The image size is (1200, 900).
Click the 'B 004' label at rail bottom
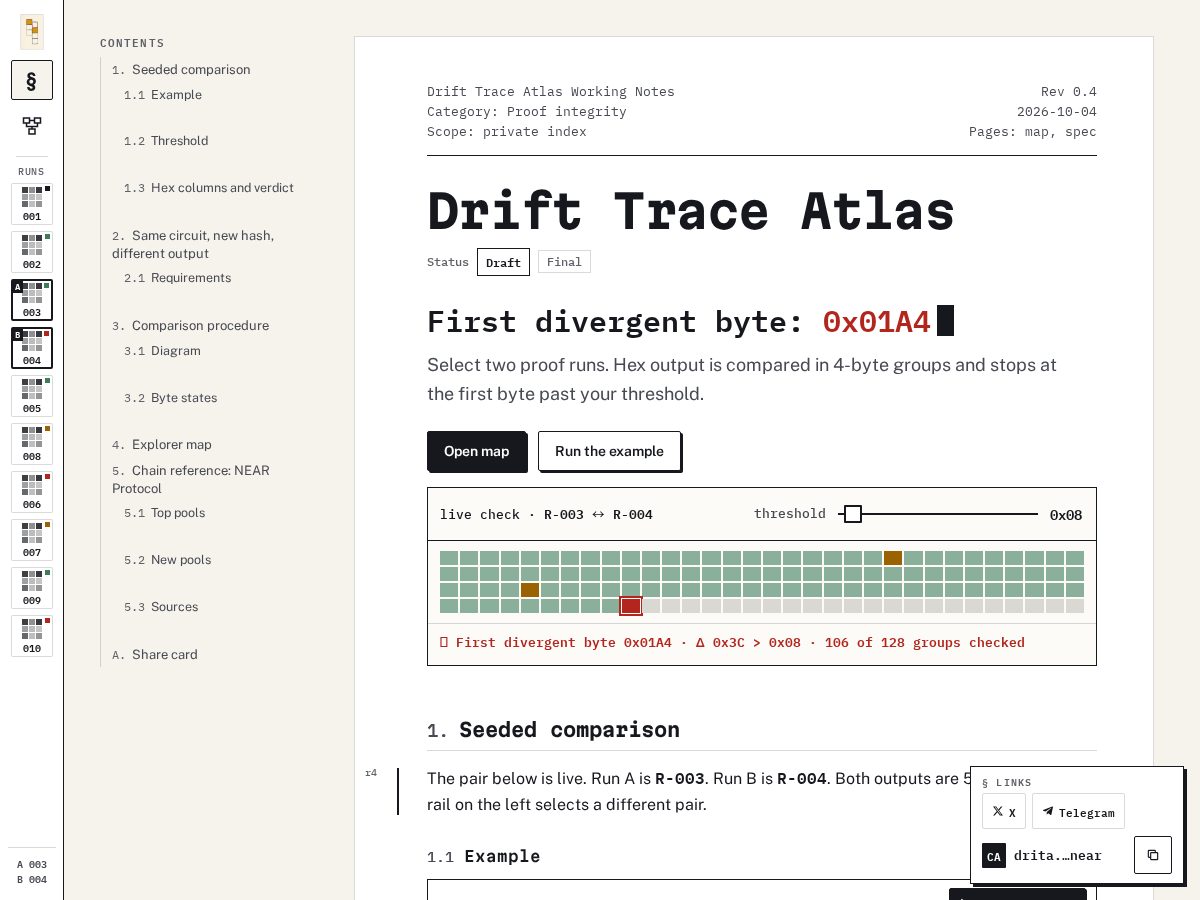32,880
